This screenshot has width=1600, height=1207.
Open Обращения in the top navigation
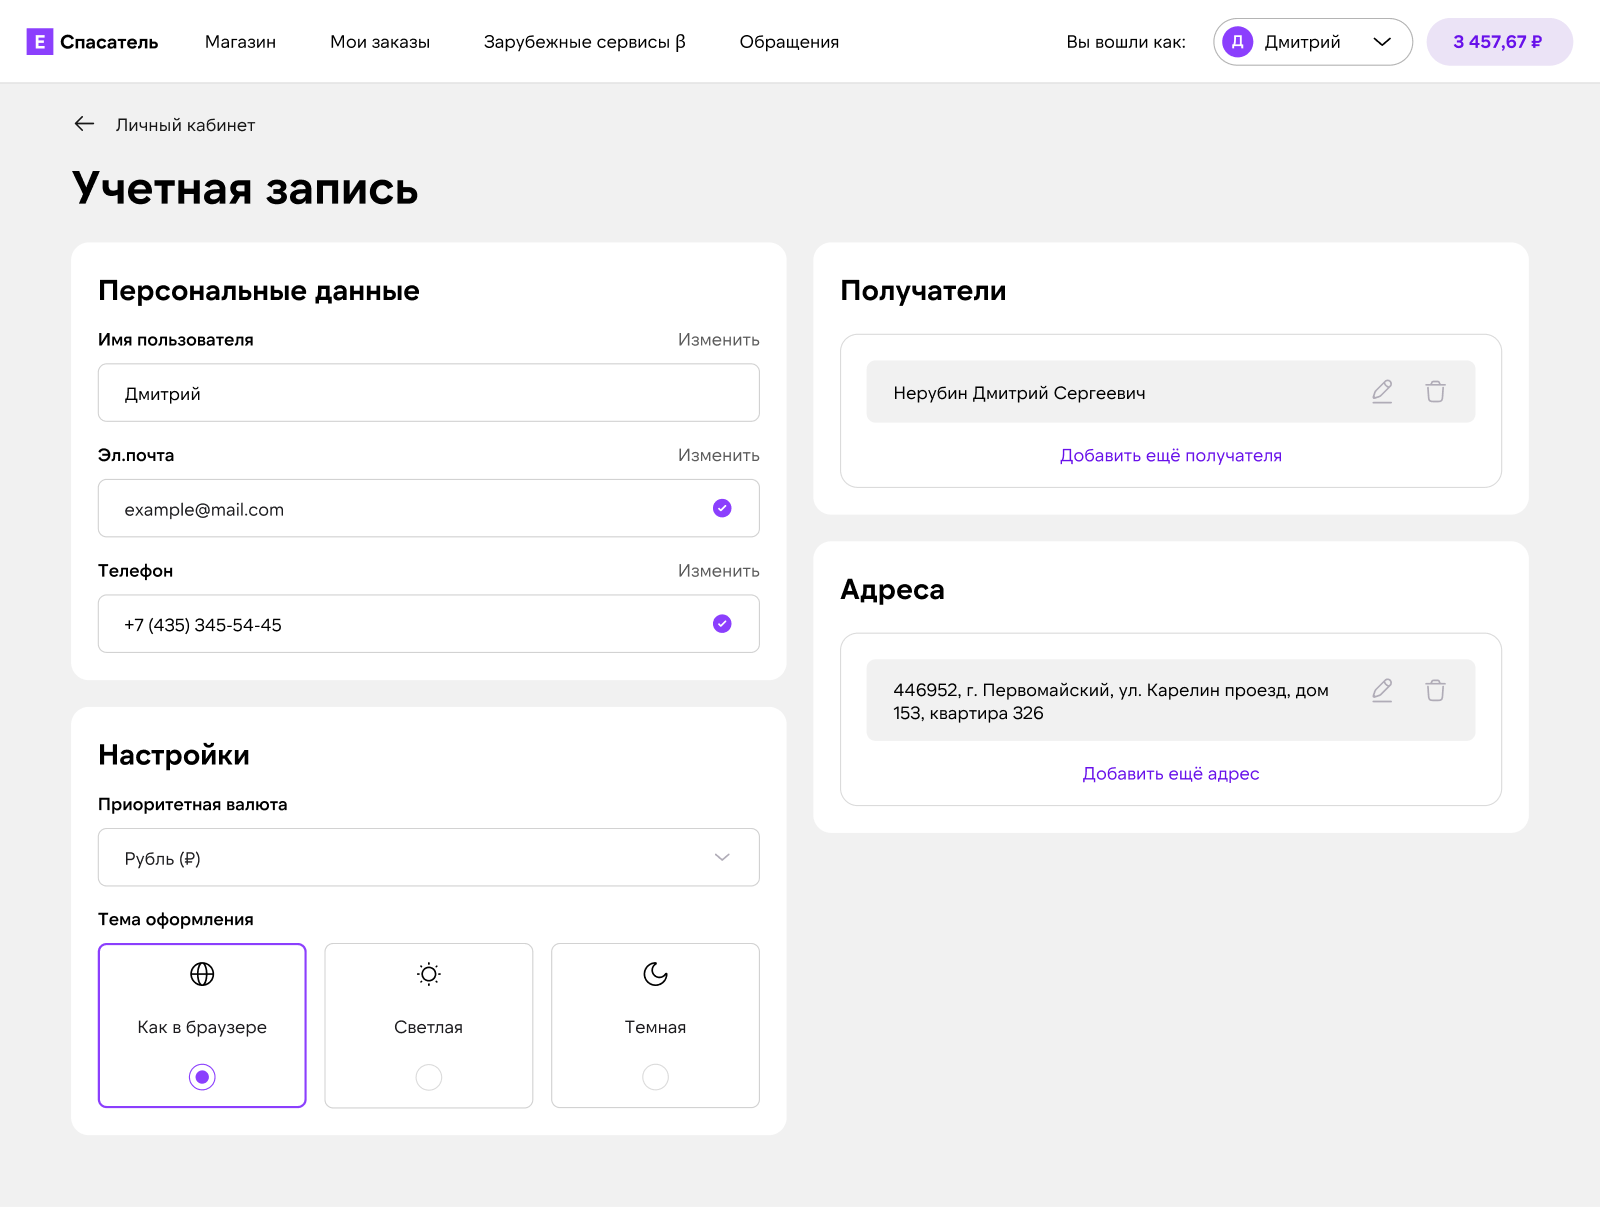[x=789, y=42]
